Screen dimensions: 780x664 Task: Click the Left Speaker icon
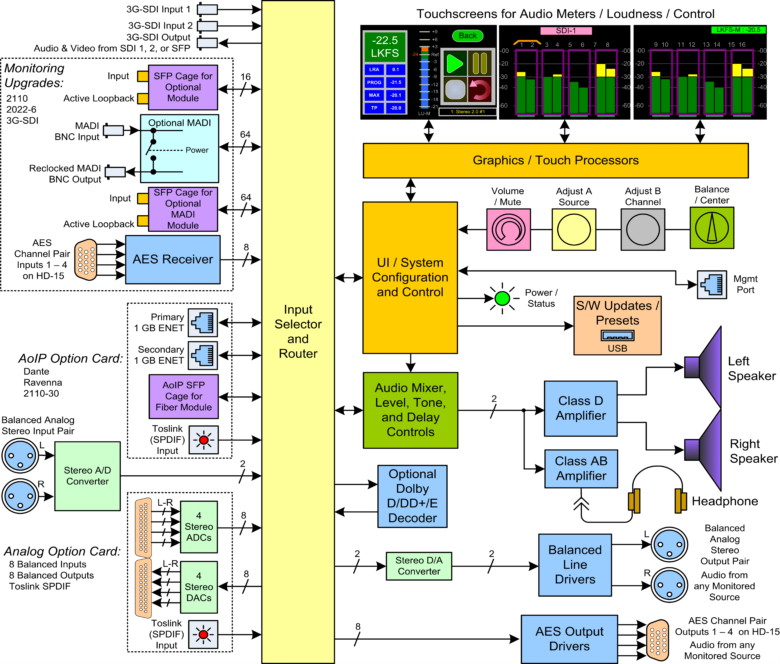(x=703, y=367)
